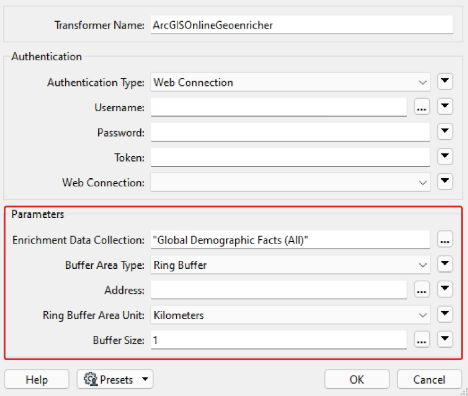Open the Presets menu button
Screen dimensions: 468x396
pyautogui.click(x=115, y=379)
